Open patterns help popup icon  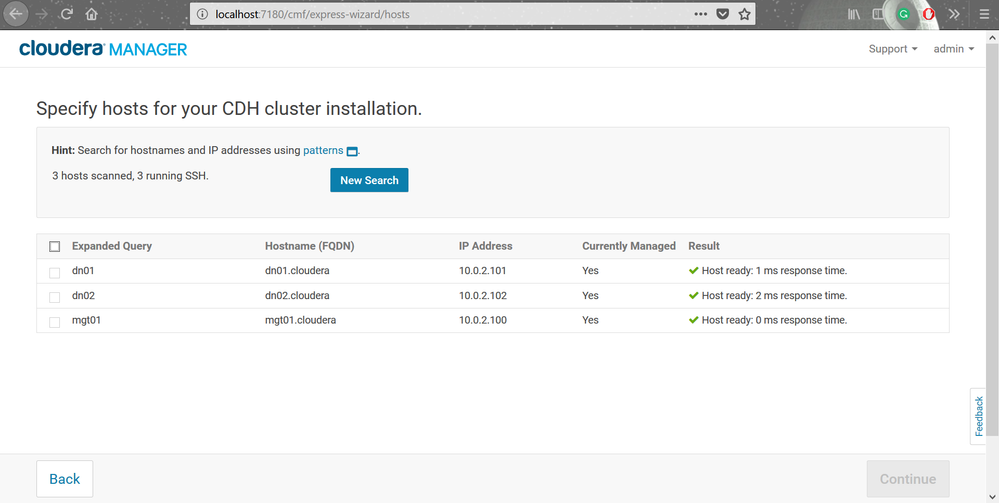[352, 151]
